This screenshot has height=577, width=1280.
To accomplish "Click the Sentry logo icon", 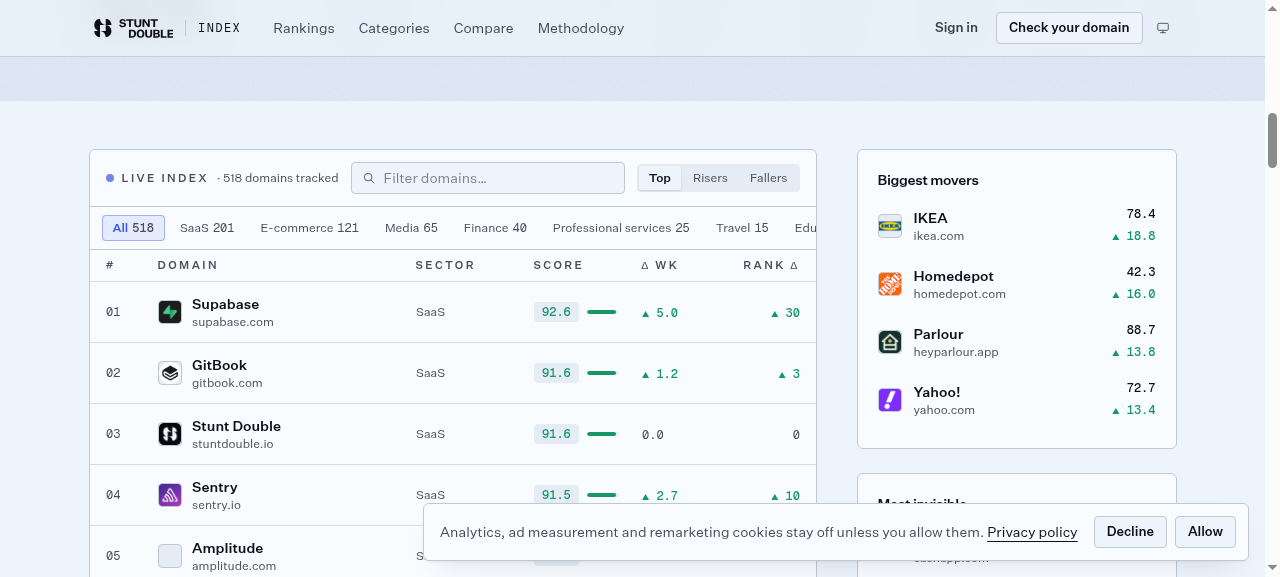I will (x=170, y=495).
